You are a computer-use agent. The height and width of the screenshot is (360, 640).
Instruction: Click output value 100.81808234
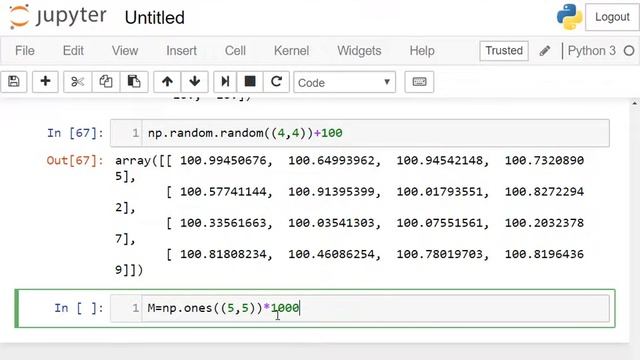point(223,254)
